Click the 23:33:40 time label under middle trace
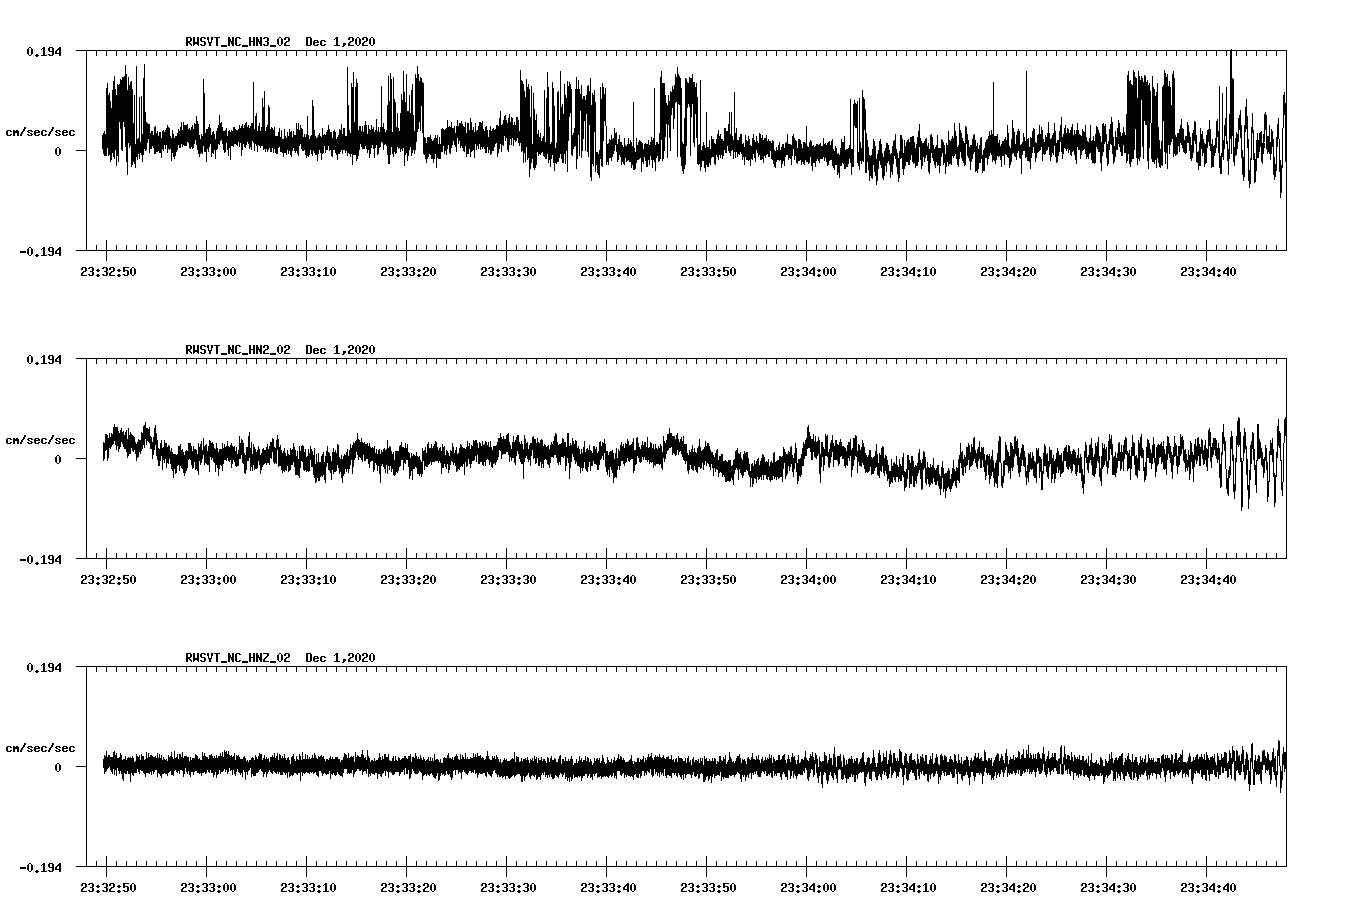Viewport: 1358px width, 924px height. 610,577
